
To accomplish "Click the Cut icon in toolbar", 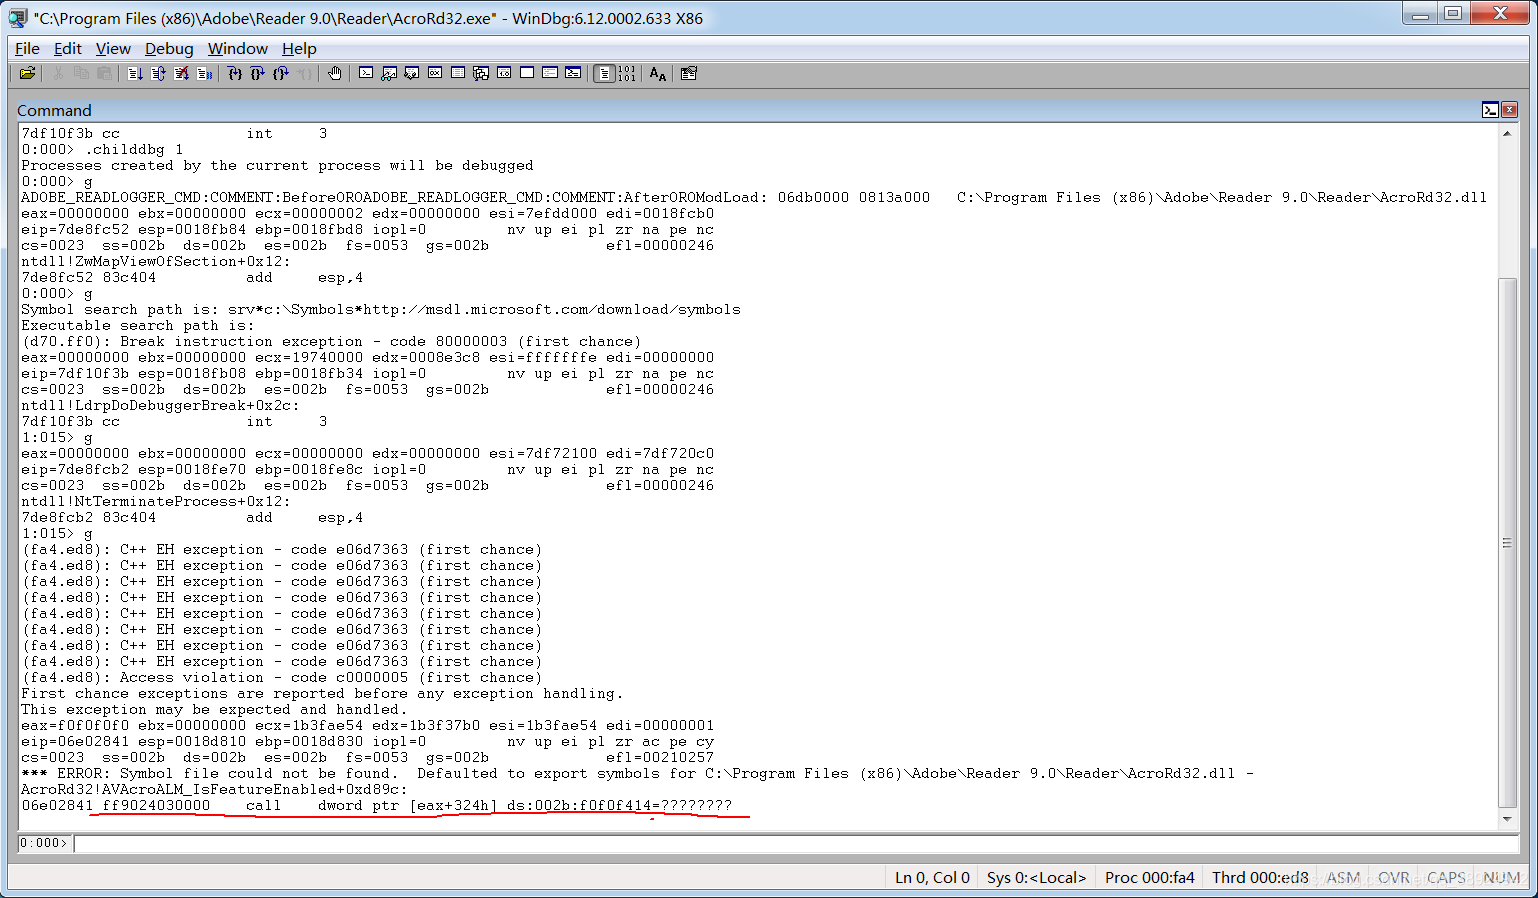I will pos(58,73).
